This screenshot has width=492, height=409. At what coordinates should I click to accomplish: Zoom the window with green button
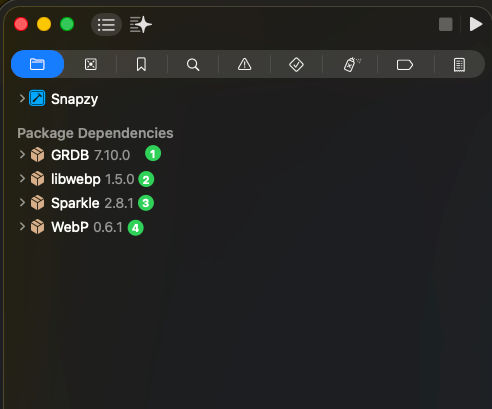point(67,24)
